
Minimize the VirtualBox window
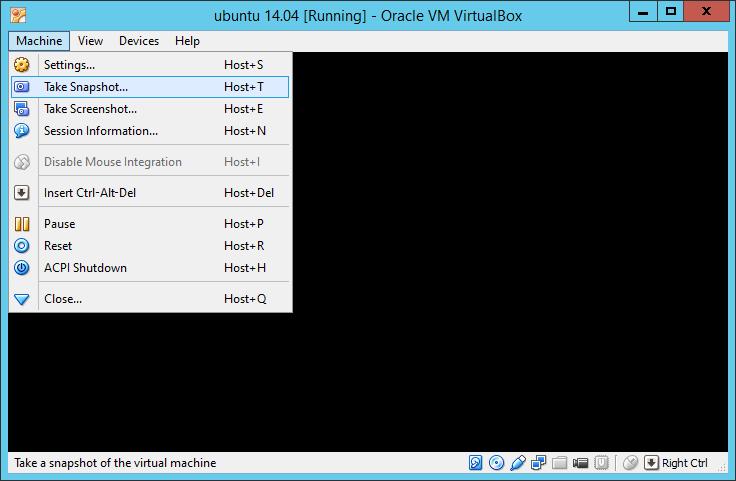(x=643, y=11)
